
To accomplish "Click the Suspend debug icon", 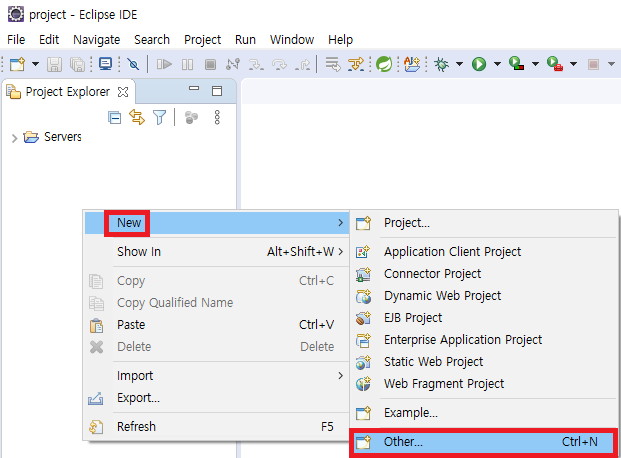I will click(x=187, y=64).
